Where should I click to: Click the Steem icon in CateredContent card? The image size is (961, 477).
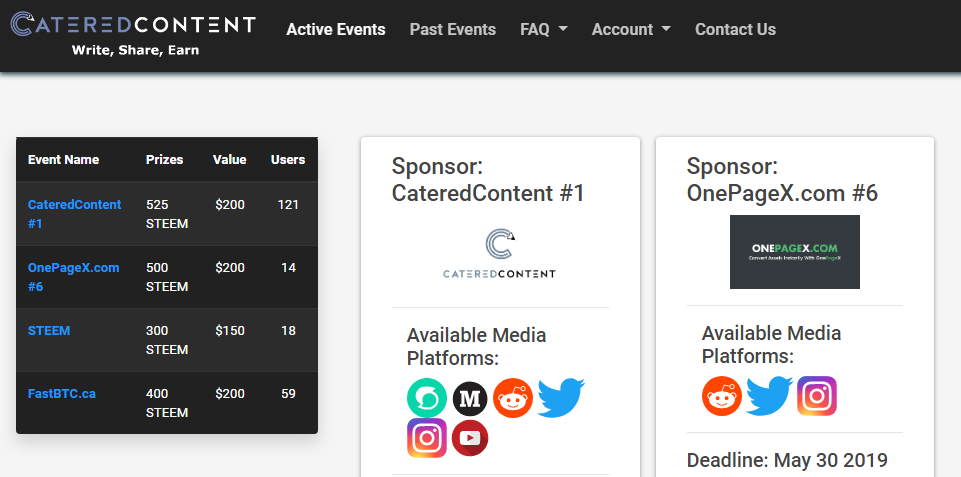point(427,398)
